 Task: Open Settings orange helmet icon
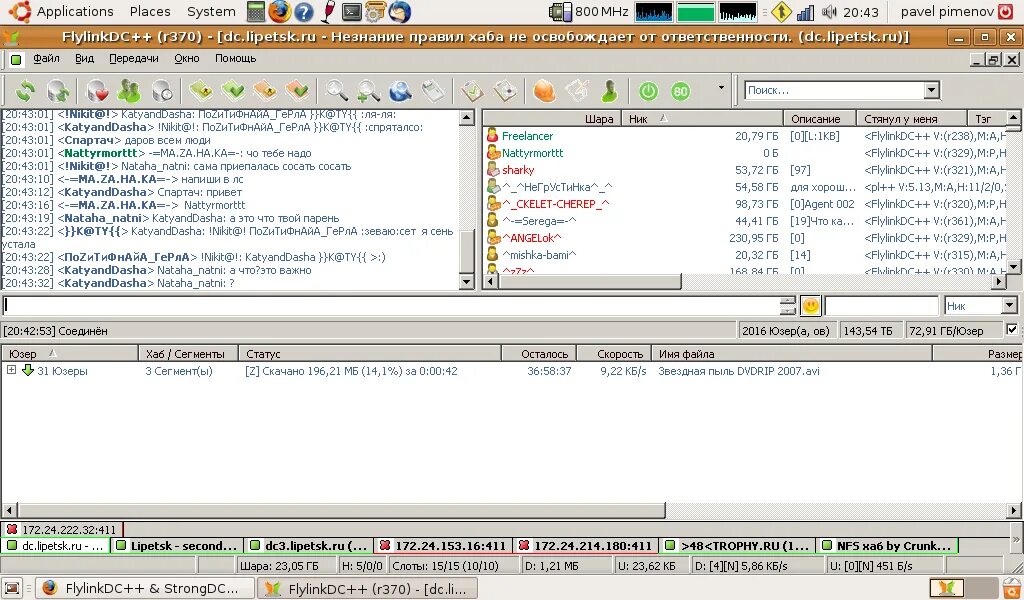(x=545, y=91)
